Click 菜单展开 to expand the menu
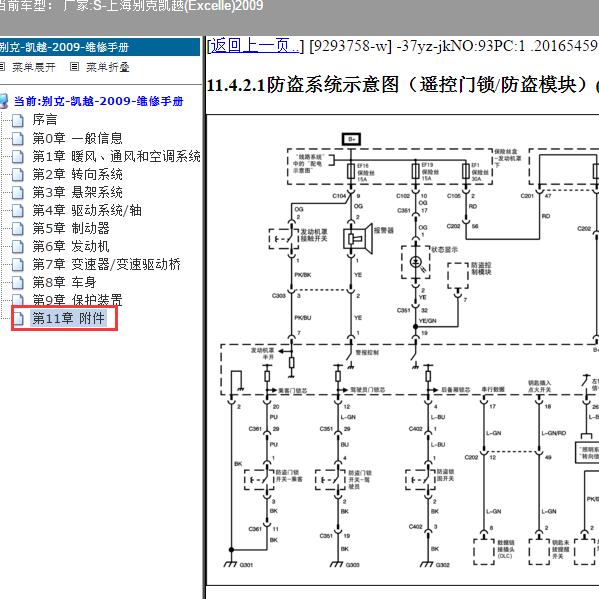Viewport: 599px width, 599px height. coord(34,68)
